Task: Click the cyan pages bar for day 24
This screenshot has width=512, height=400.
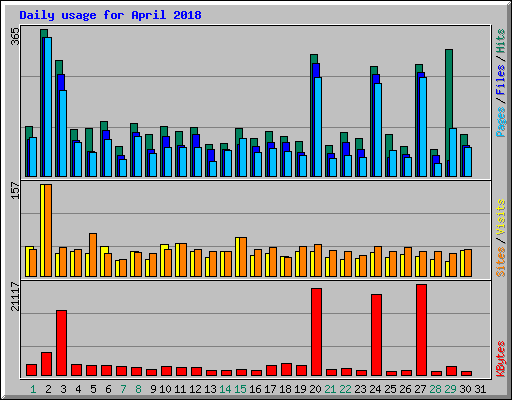Action: click(378, 130)
